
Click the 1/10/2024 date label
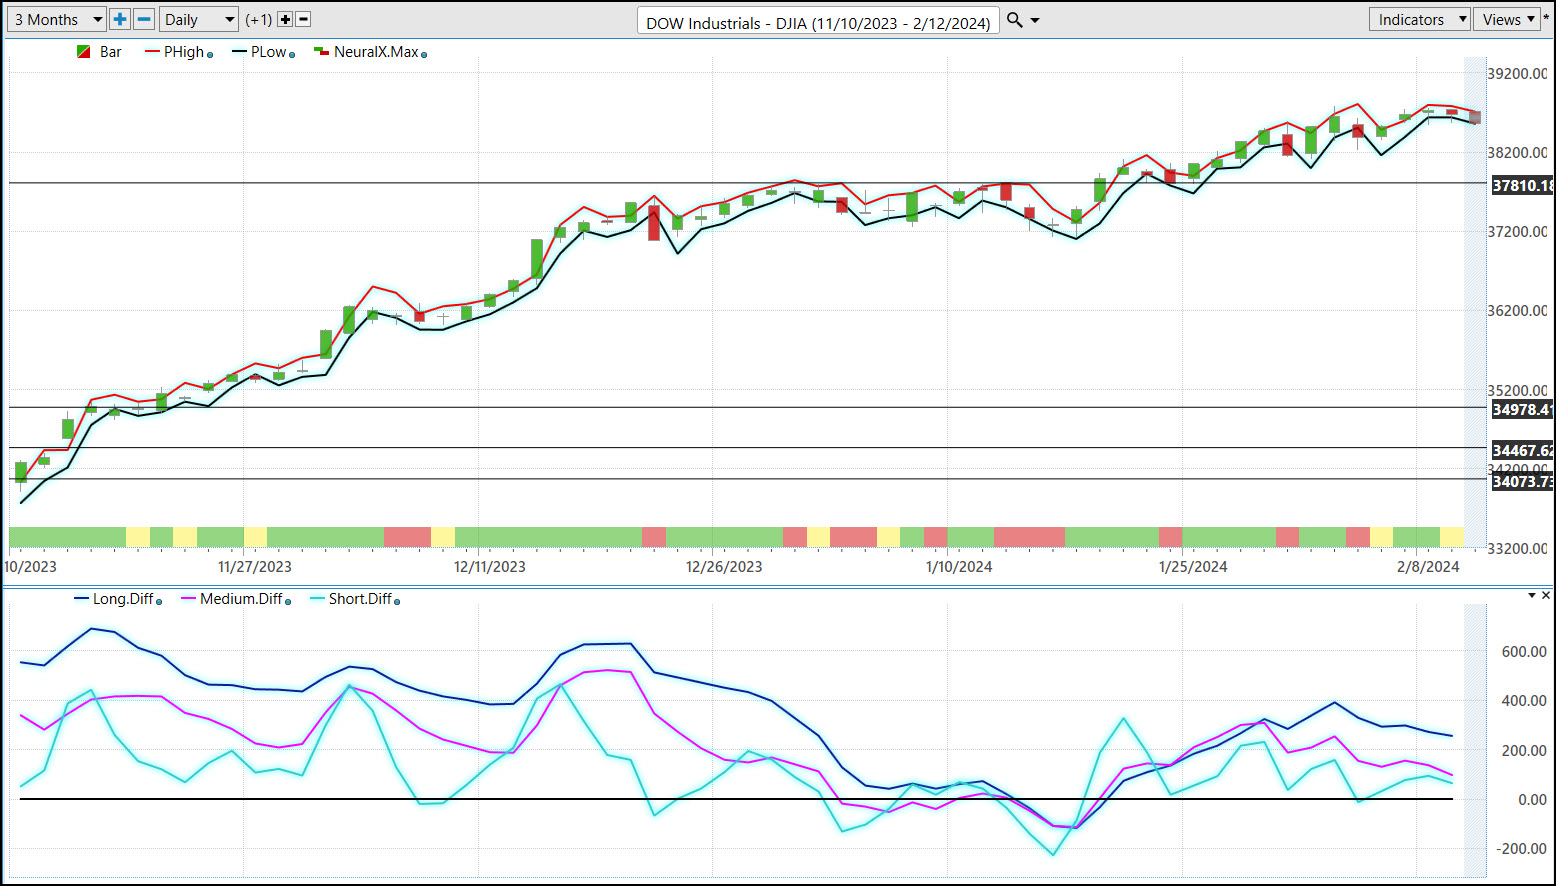[x=959, y=567]
